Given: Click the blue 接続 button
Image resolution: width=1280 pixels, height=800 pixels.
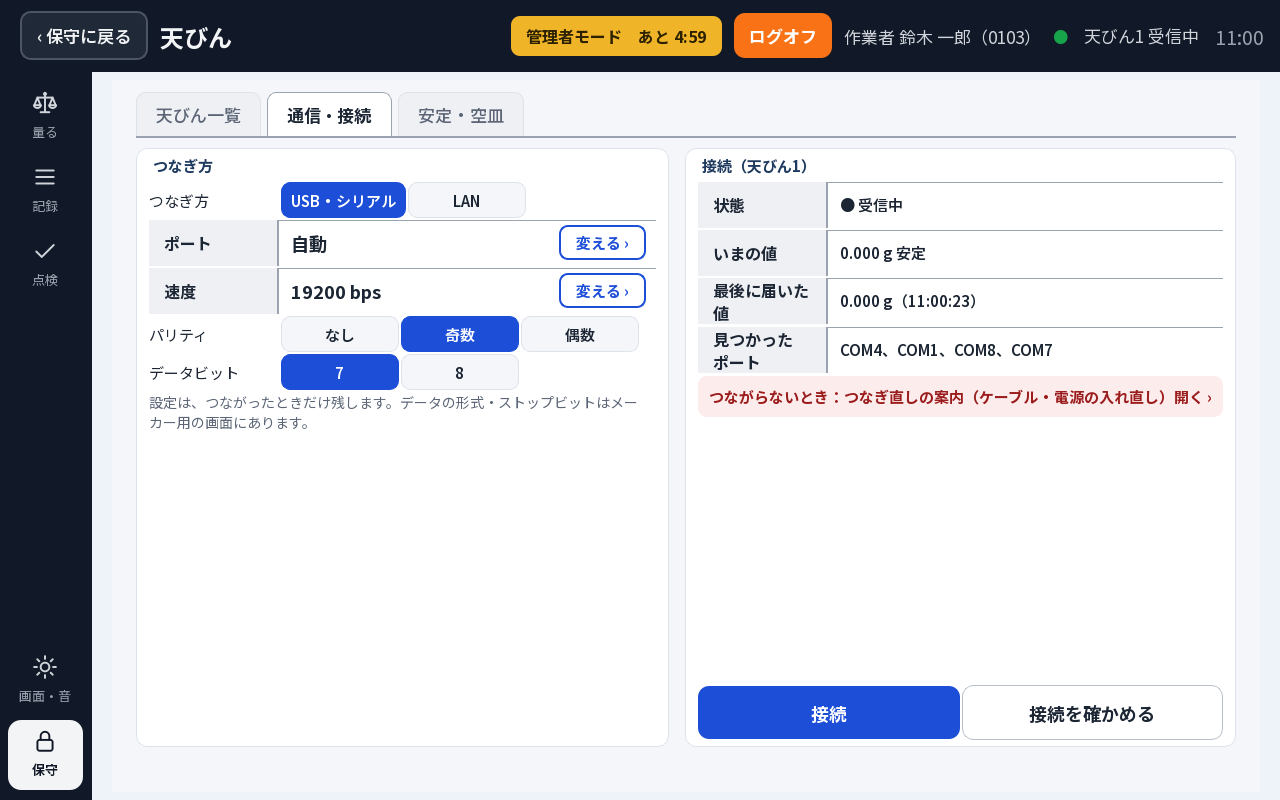Looking at the screenshot, I should tap(829, 713).
